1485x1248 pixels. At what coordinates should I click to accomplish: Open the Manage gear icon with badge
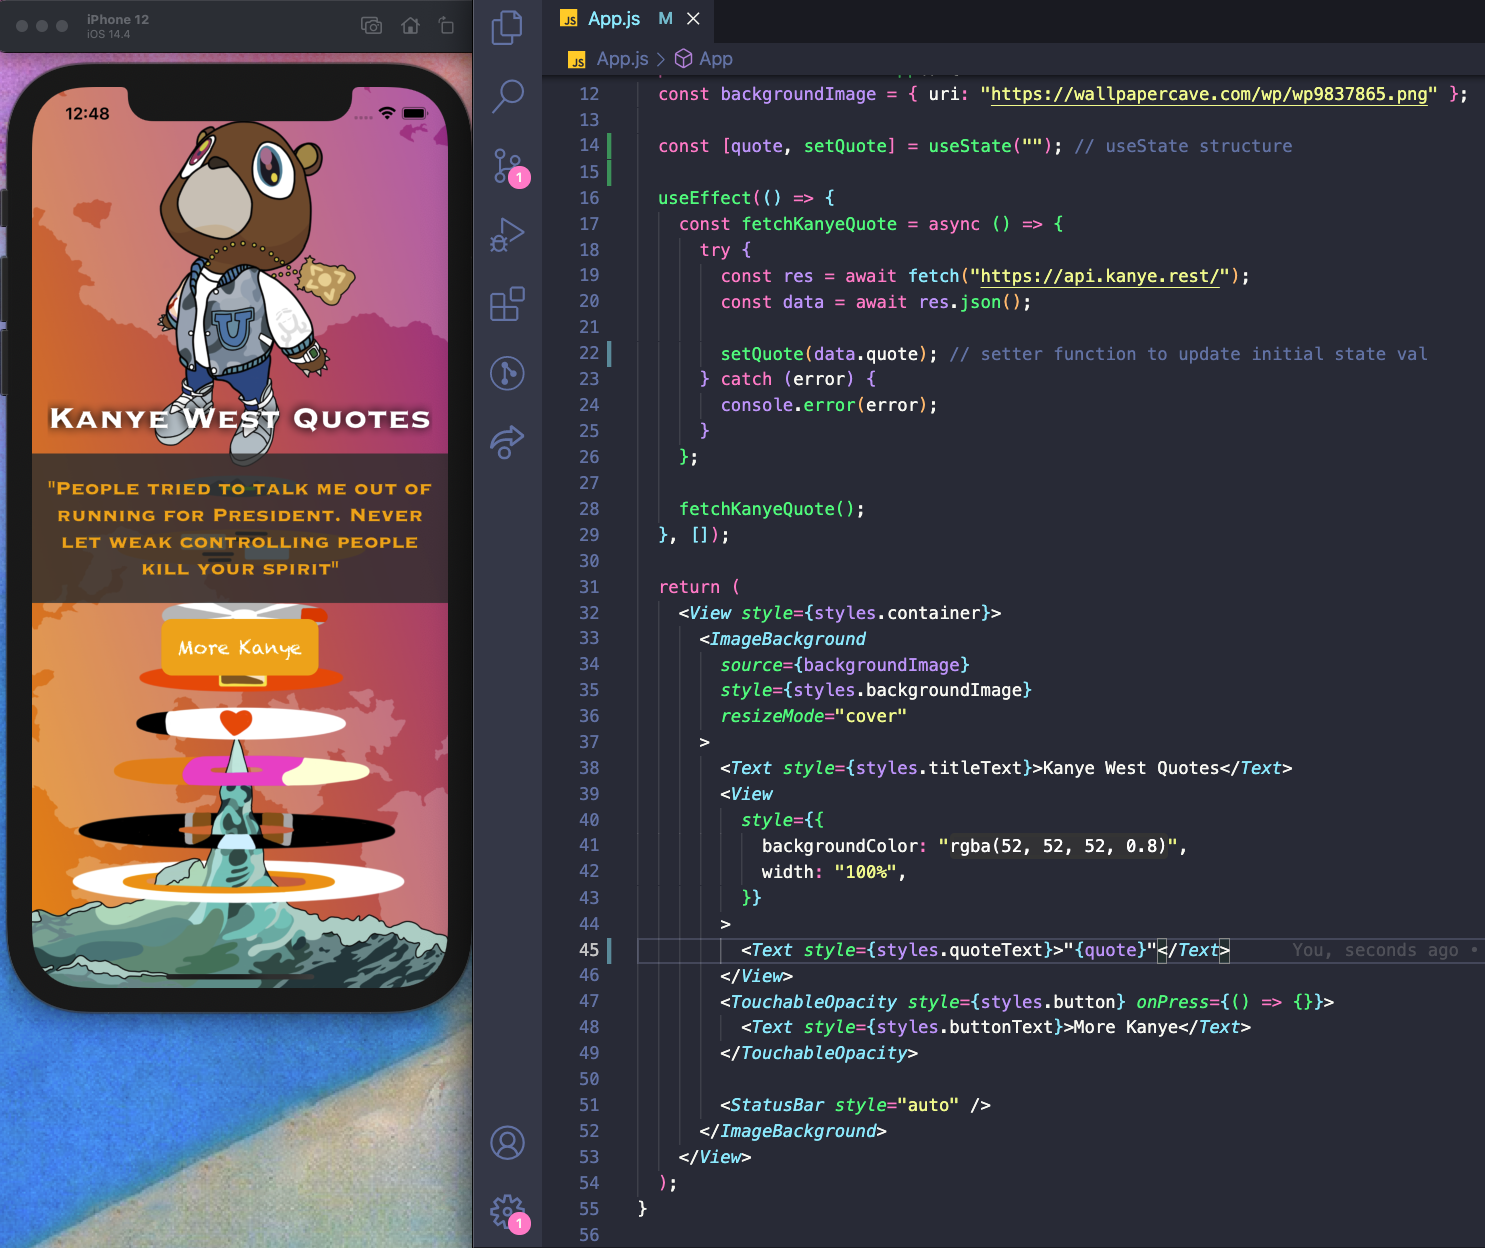(508, 1213)
